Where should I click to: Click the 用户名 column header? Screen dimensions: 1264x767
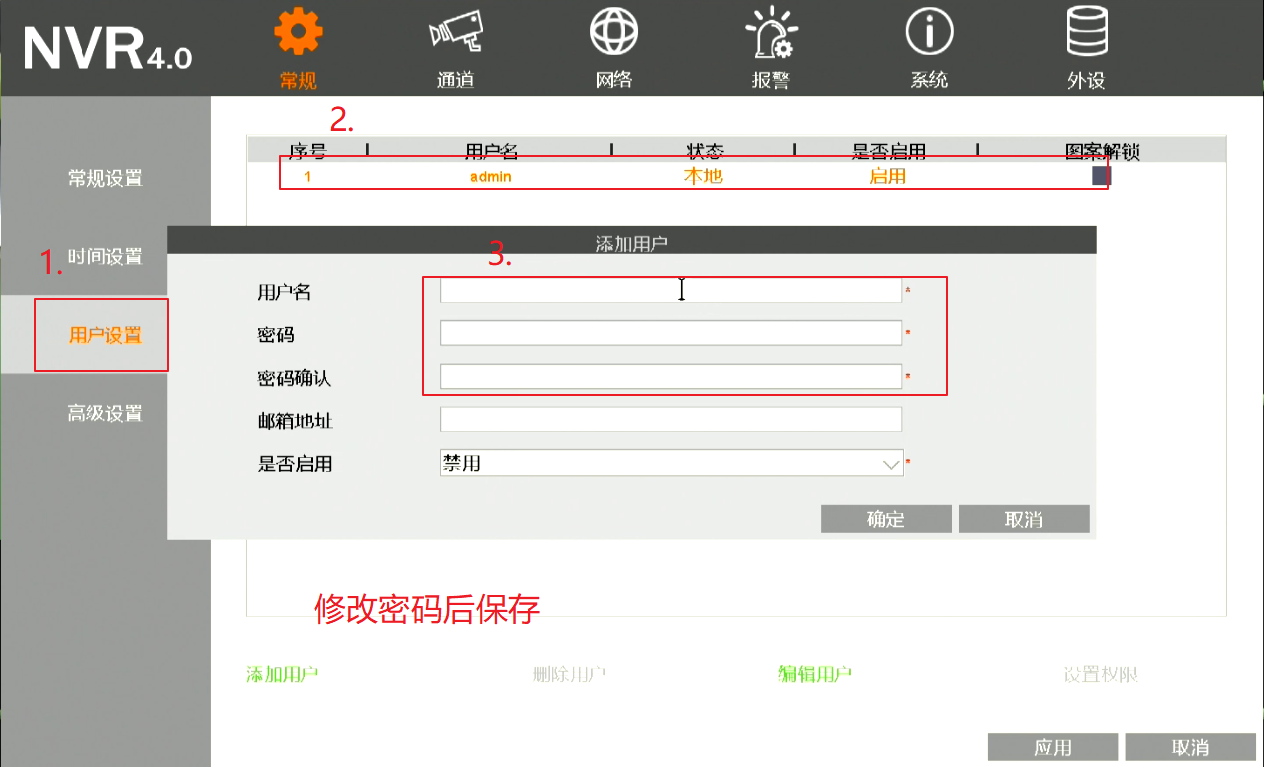coord(491,152)
